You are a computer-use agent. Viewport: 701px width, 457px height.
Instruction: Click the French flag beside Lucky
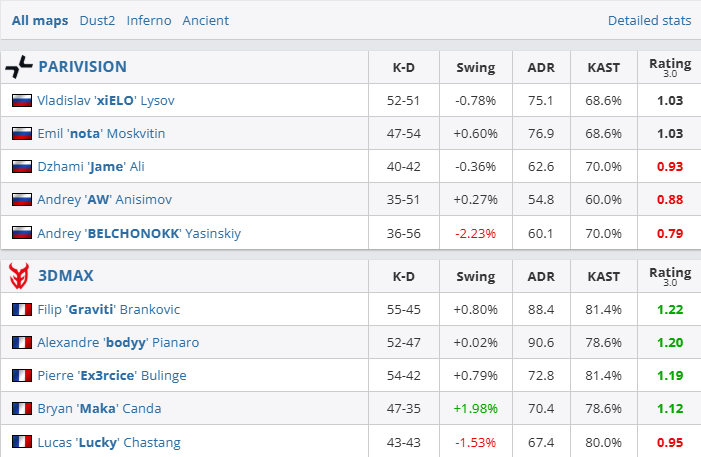coord(21,442)
